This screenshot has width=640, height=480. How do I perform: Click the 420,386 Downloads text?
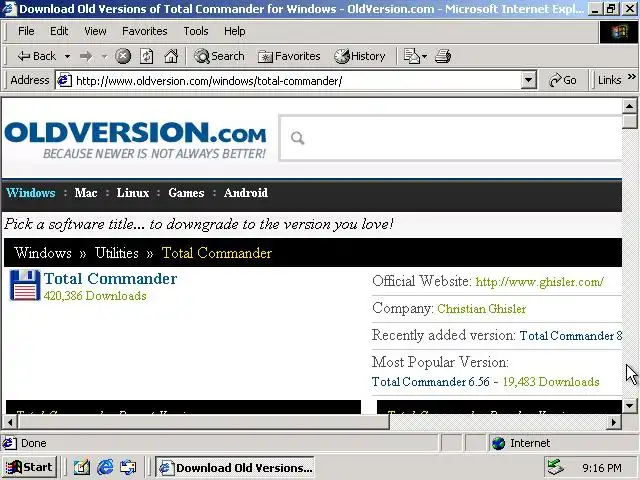[x=95, y=296]
